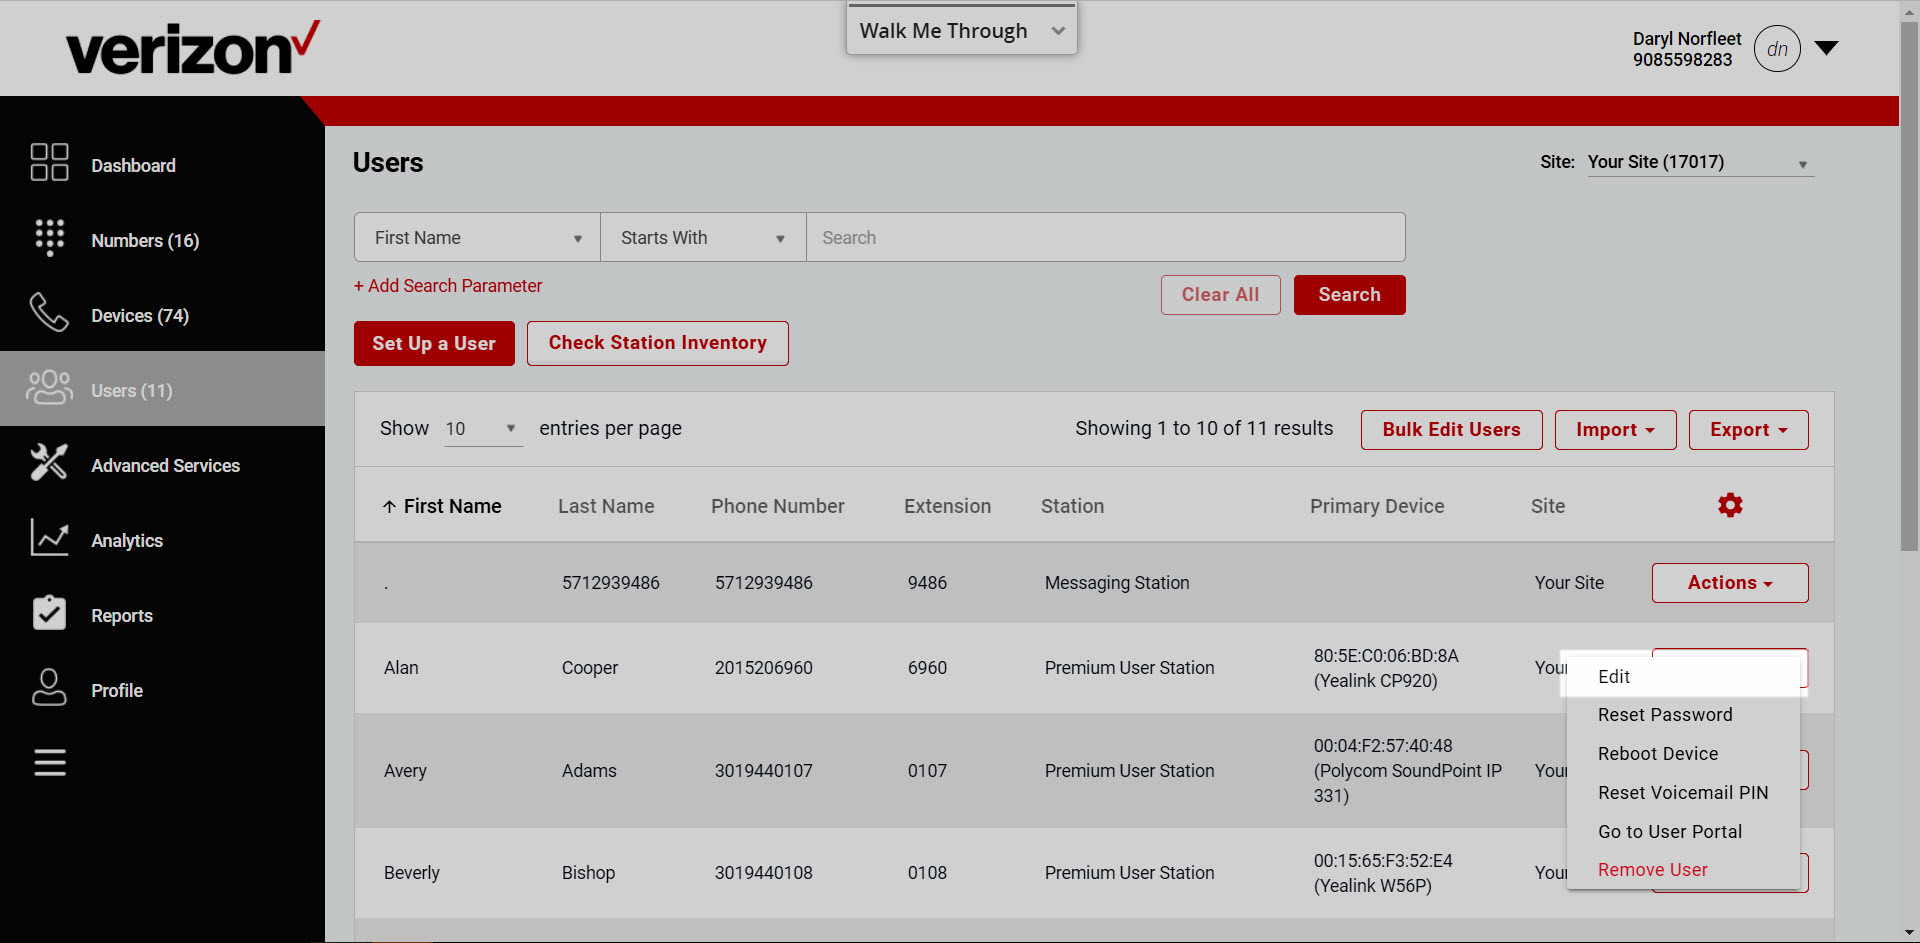Screen dimensions: 1920x943
Task: Change entries per page using the Show dropdown
Action: pyautogui.click(x=483, y=428)
